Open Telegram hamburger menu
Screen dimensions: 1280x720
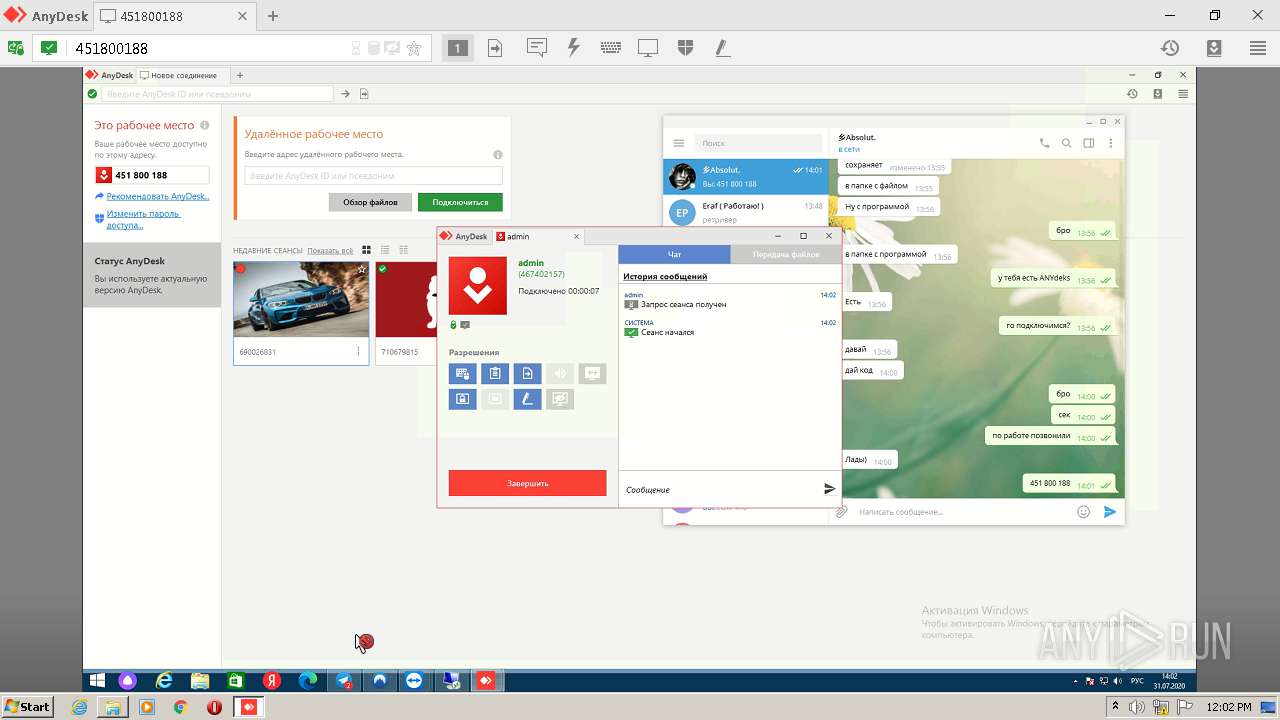(678, 143)
